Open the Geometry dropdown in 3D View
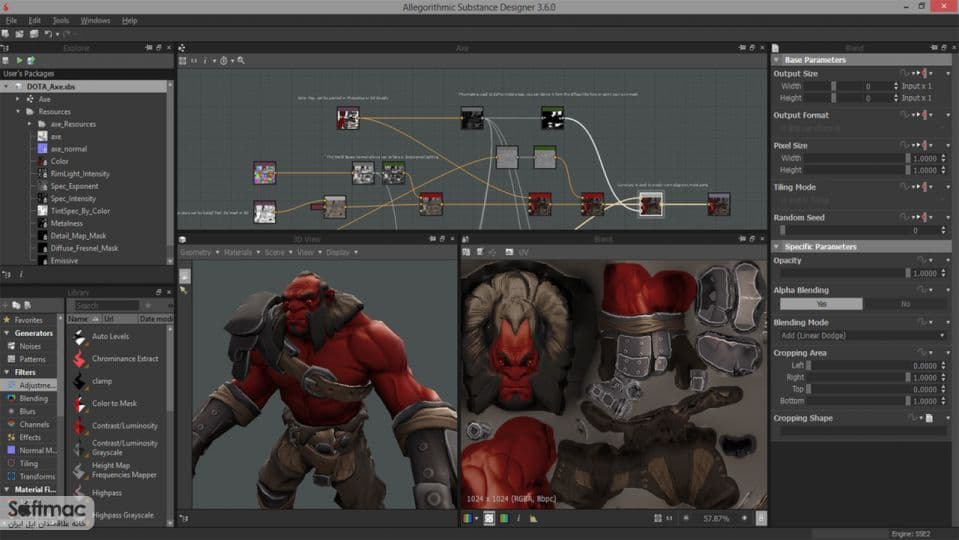The height and width of the screenshot is (540, 959). (199, 253)
